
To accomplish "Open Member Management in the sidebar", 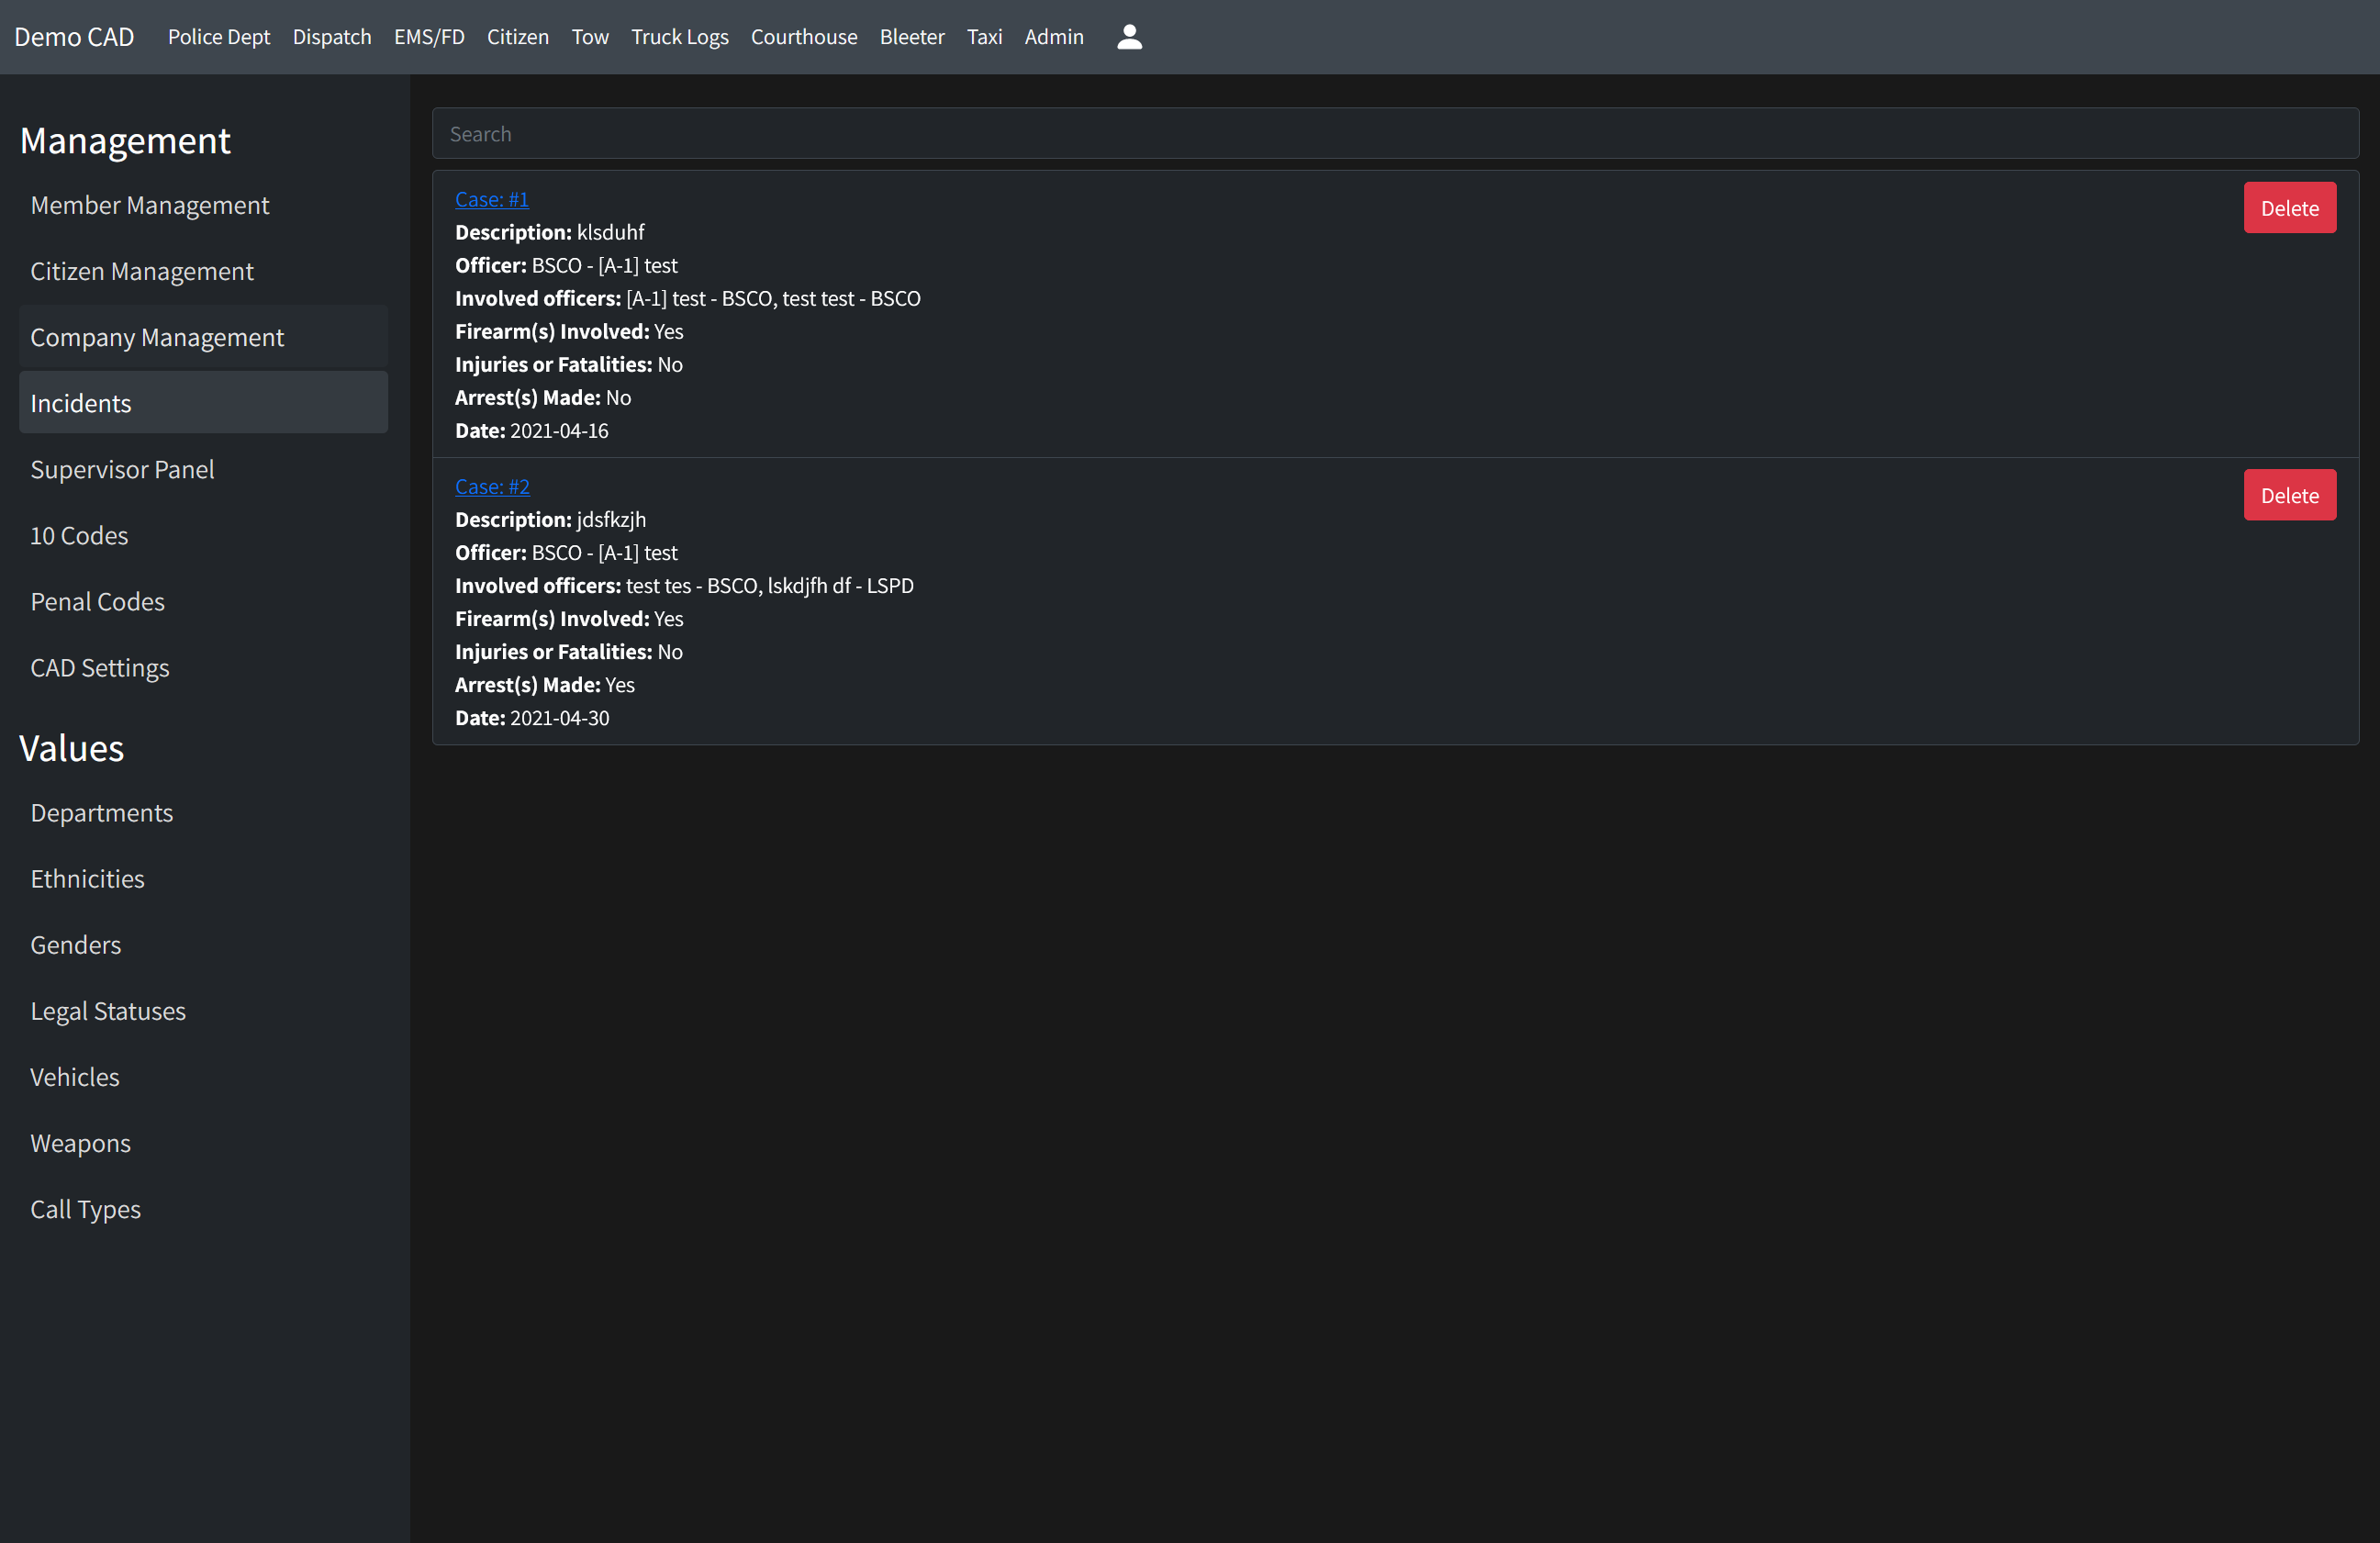I will (x=150, y=205).
